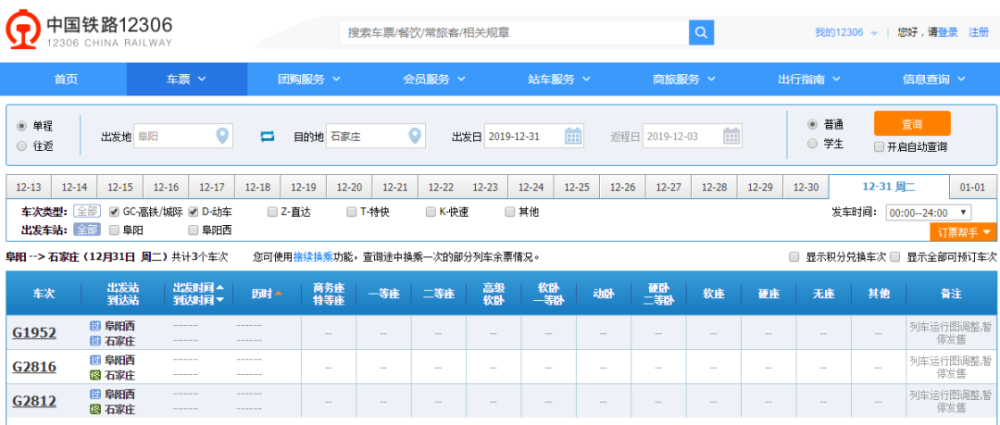Open the 团购服务 navigation menu
The height and width of the screenshot is (425, 1000).
tap(308, 79)
